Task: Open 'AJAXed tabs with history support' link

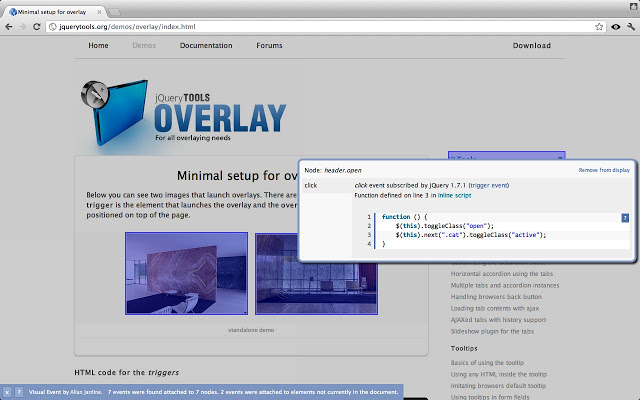Action: coord(498,320)
